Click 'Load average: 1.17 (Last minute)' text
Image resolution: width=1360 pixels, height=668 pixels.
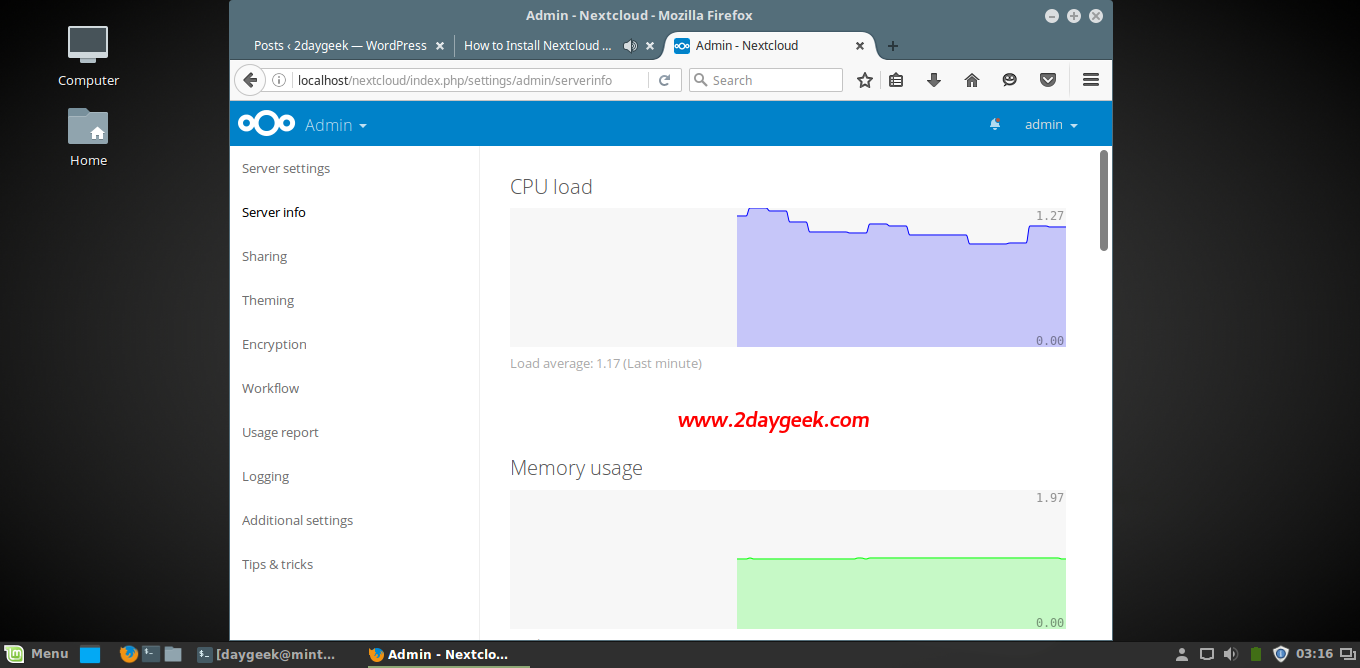coord(606,363)
